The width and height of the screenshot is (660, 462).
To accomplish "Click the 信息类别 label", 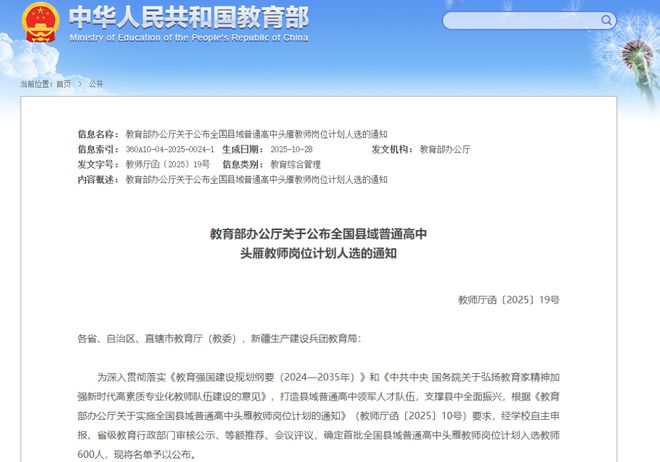I will (243, 165).
